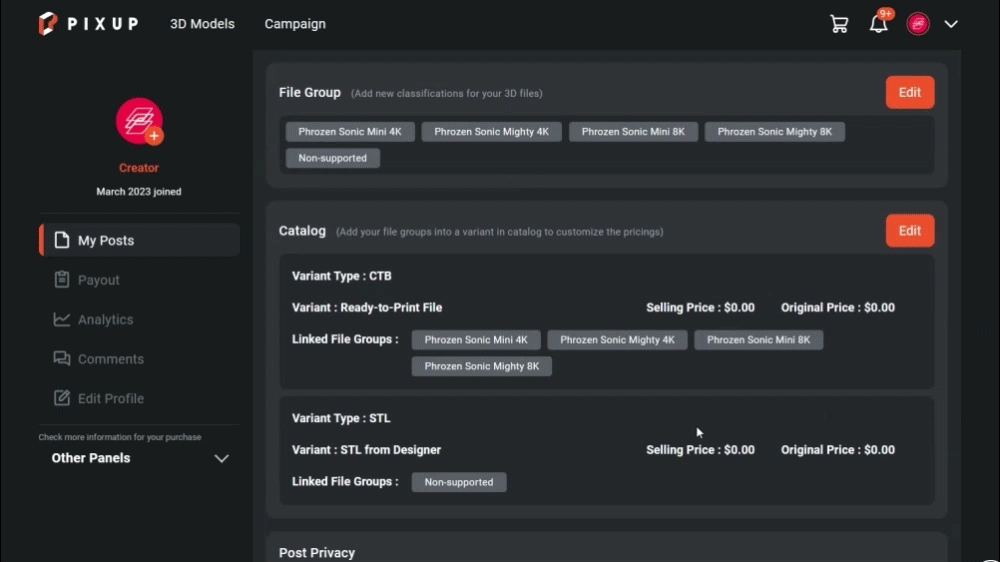Click the Non-supported tag in File Group
Viewport: 1000px width, 562px height.
point(333,158)
